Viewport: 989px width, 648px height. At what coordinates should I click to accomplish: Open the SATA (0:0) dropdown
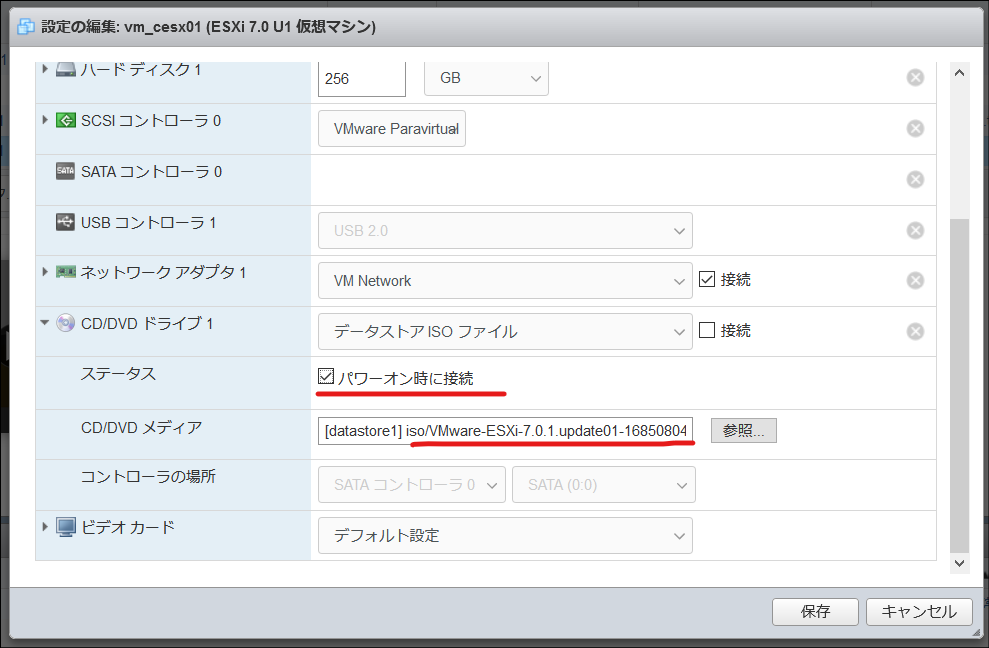tap(604, 485)
